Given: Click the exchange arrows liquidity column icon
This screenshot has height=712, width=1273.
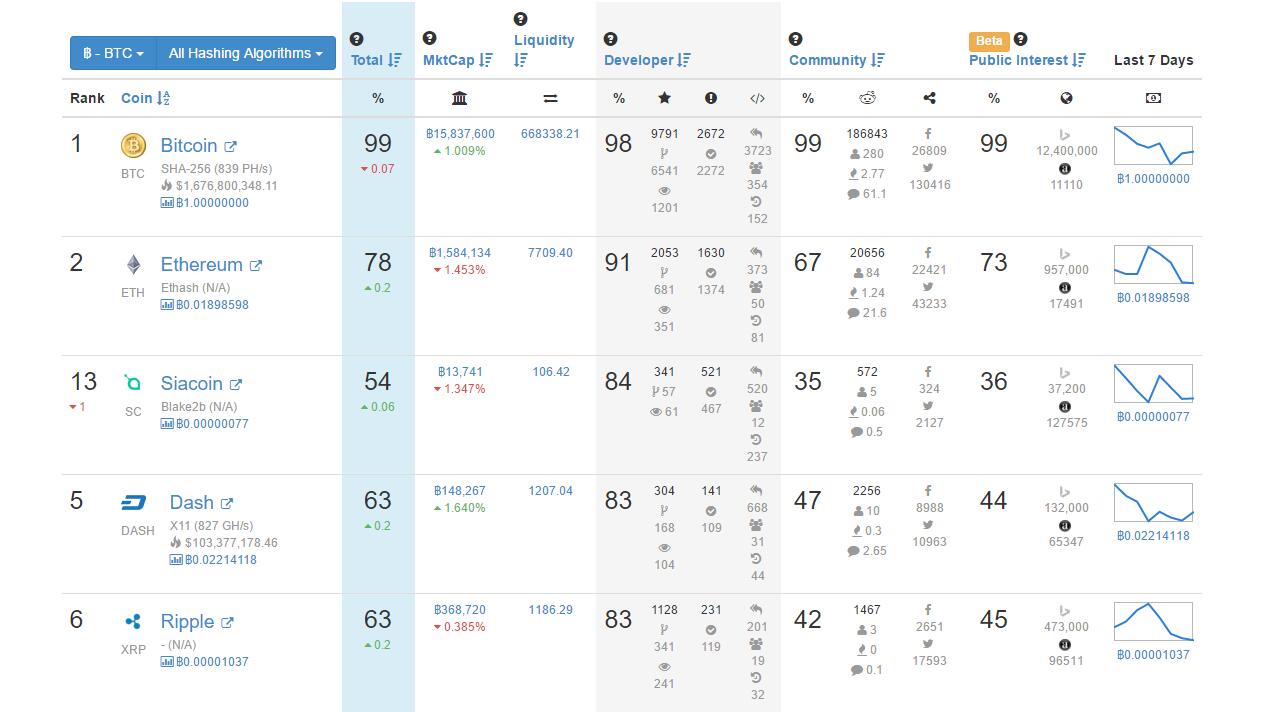Looking at the screenshot, I should 550,98.
